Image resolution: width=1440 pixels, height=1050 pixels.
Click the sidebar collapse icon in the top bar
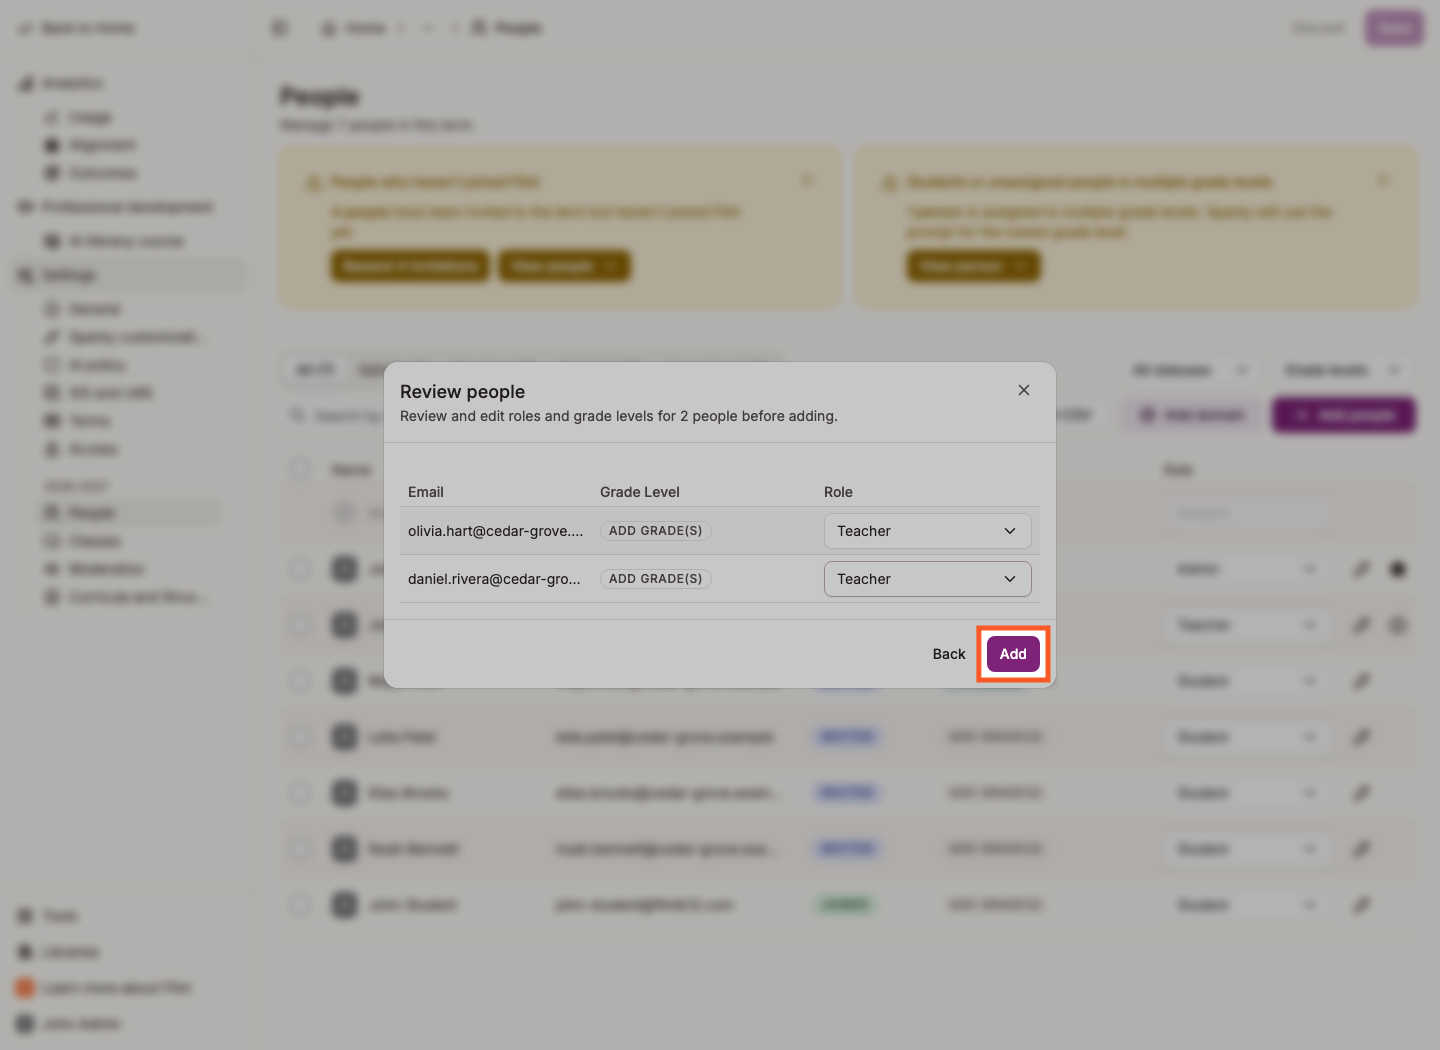(x=280, y=28)
